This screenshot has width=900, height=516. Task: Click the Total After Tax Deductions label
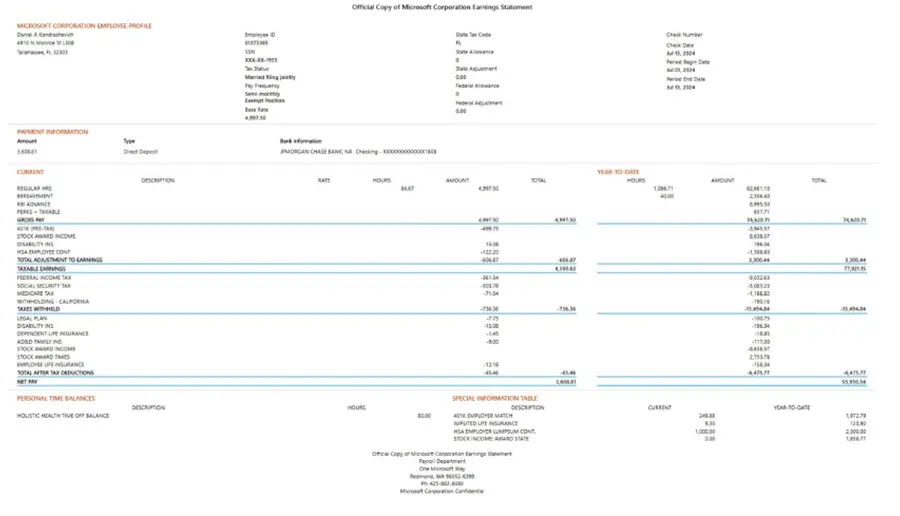(55, 373)
